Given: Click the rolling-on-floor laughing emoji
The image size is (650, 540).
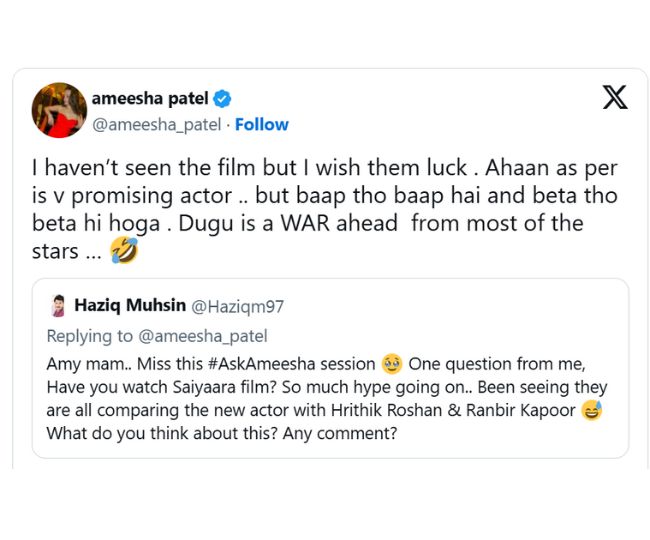Looking at the screenshot, I should point(125,252).
